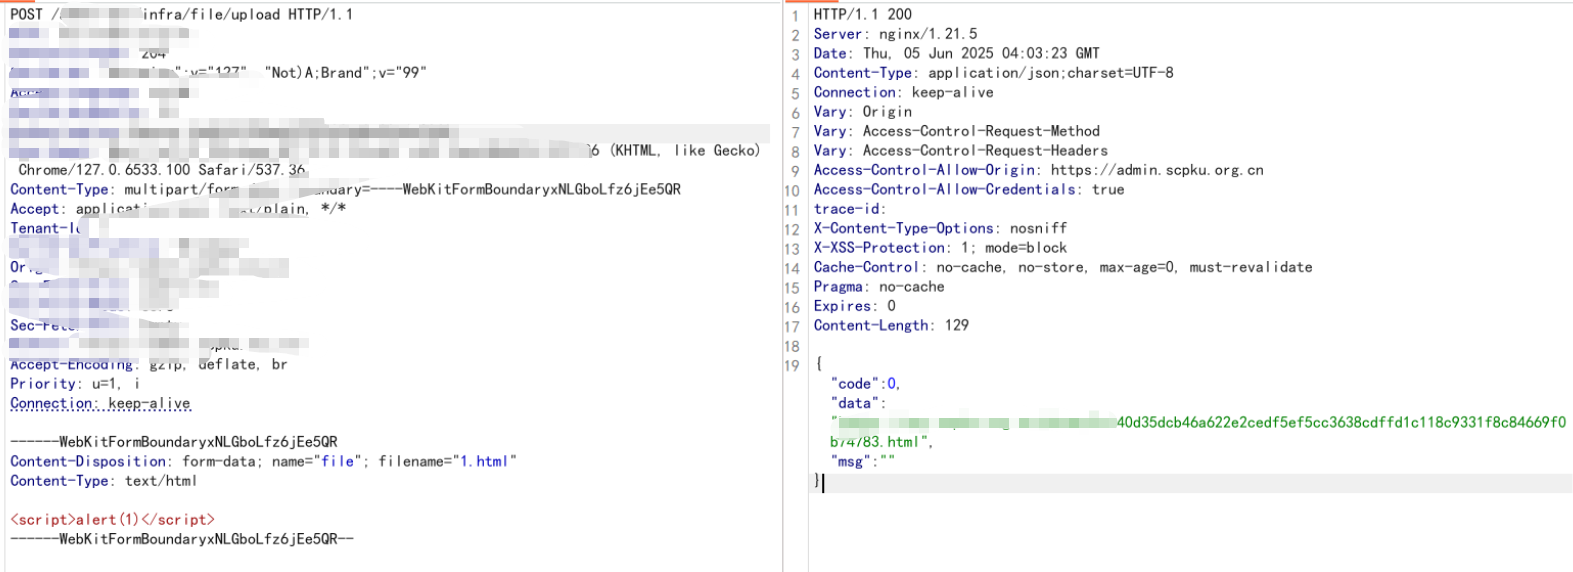
Task: Click the Chrome/127.0.6533.100 Safari user-agent text
Action: click(162, 170)
